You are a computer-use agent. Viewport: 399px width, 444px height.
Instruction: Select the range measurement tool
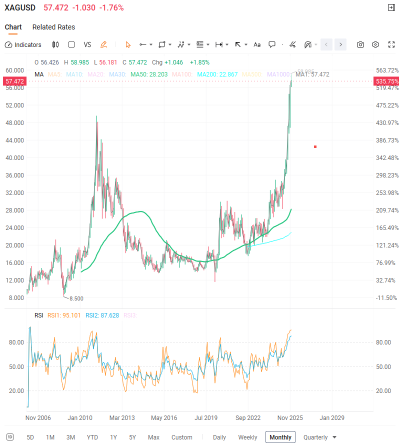tap(219, 45)
